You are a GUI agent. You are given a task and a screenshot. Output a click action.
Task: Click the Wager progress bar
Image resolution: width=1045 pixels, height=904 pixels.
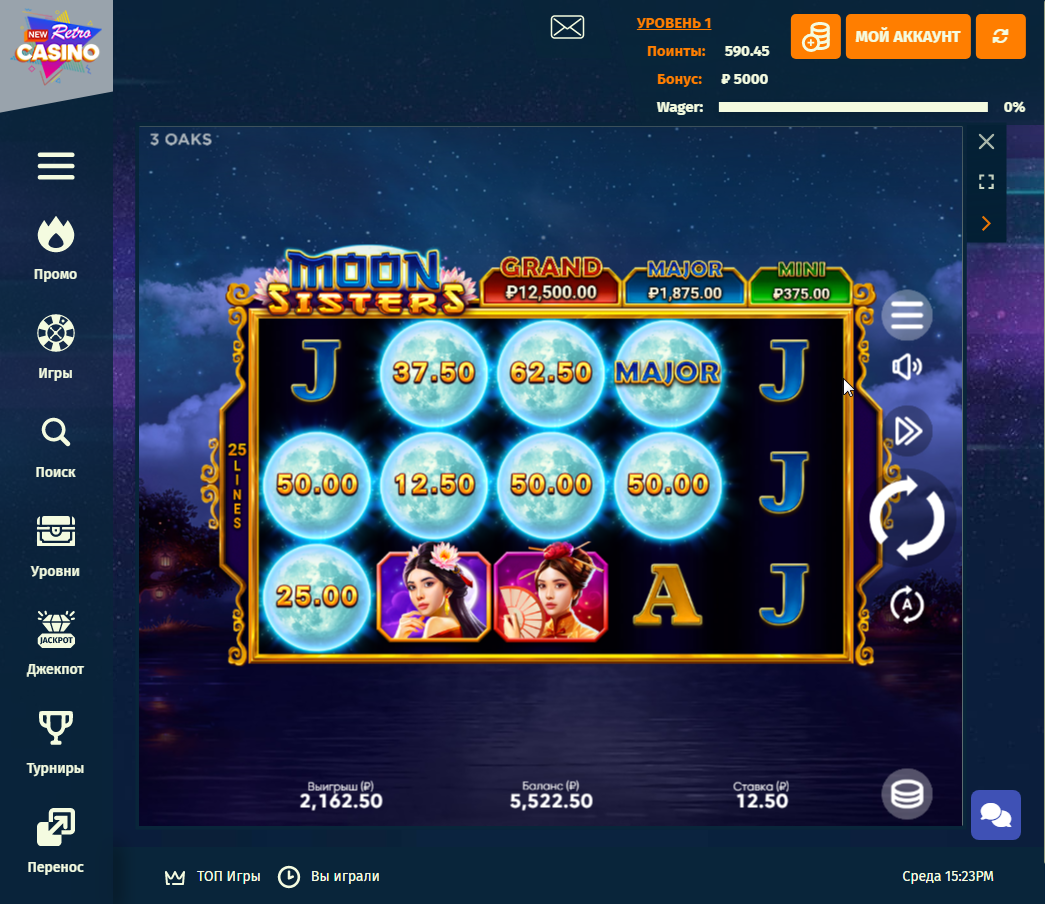(x=853, y=107)
